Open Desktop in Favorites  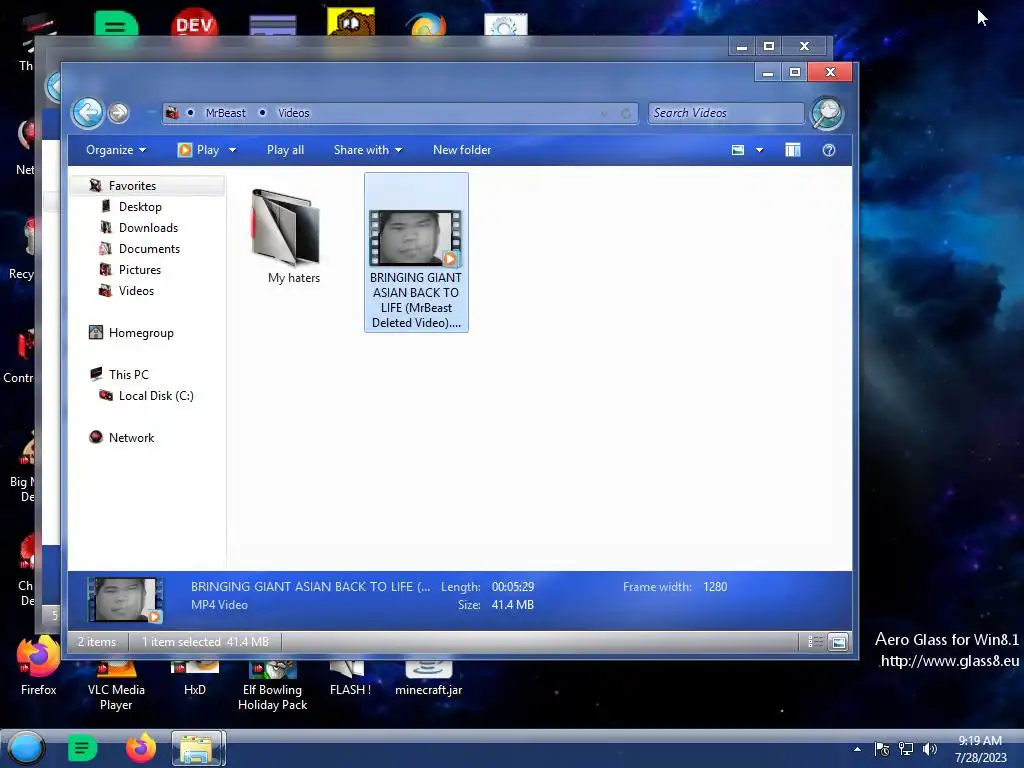[140, 207]
